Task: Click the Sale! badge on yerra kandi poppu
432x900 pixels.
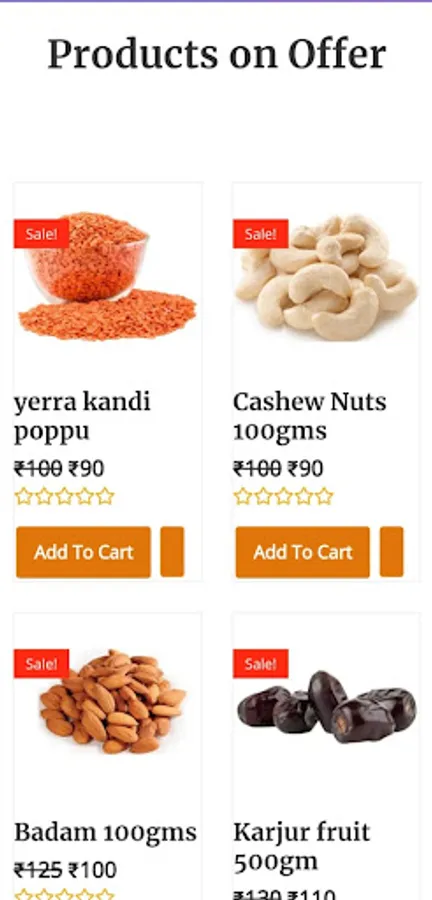Action: click(41, 234)
